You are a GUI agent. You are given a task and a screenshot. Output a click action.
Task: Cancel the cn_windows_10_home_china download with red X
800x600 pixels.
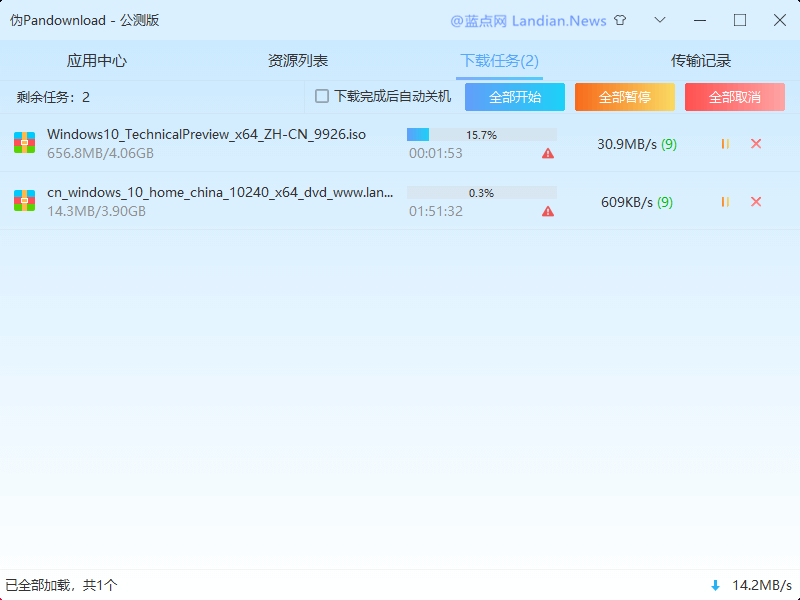756,202
